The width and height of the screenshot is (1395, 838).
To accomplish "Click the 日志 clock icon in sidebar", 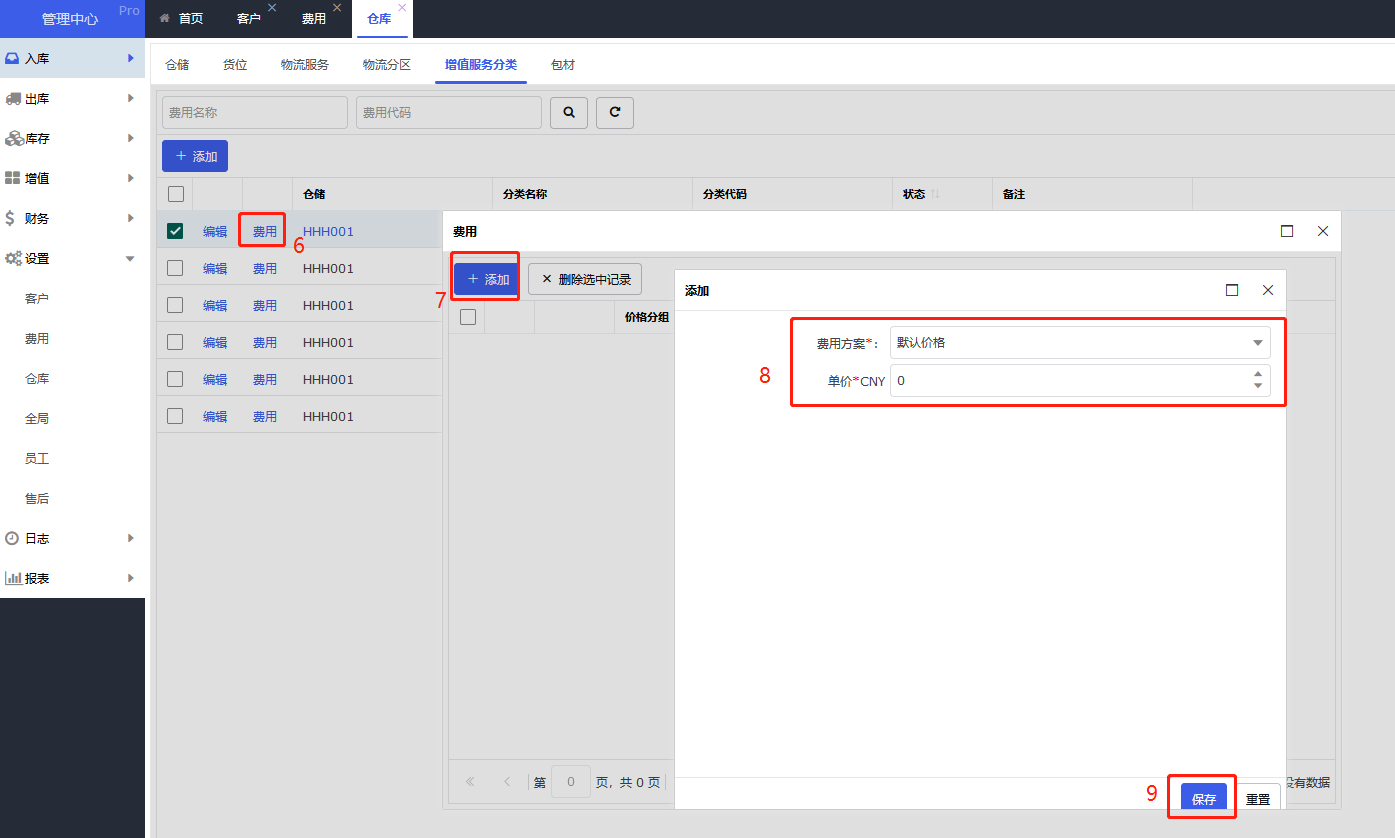I will [12, 538].
